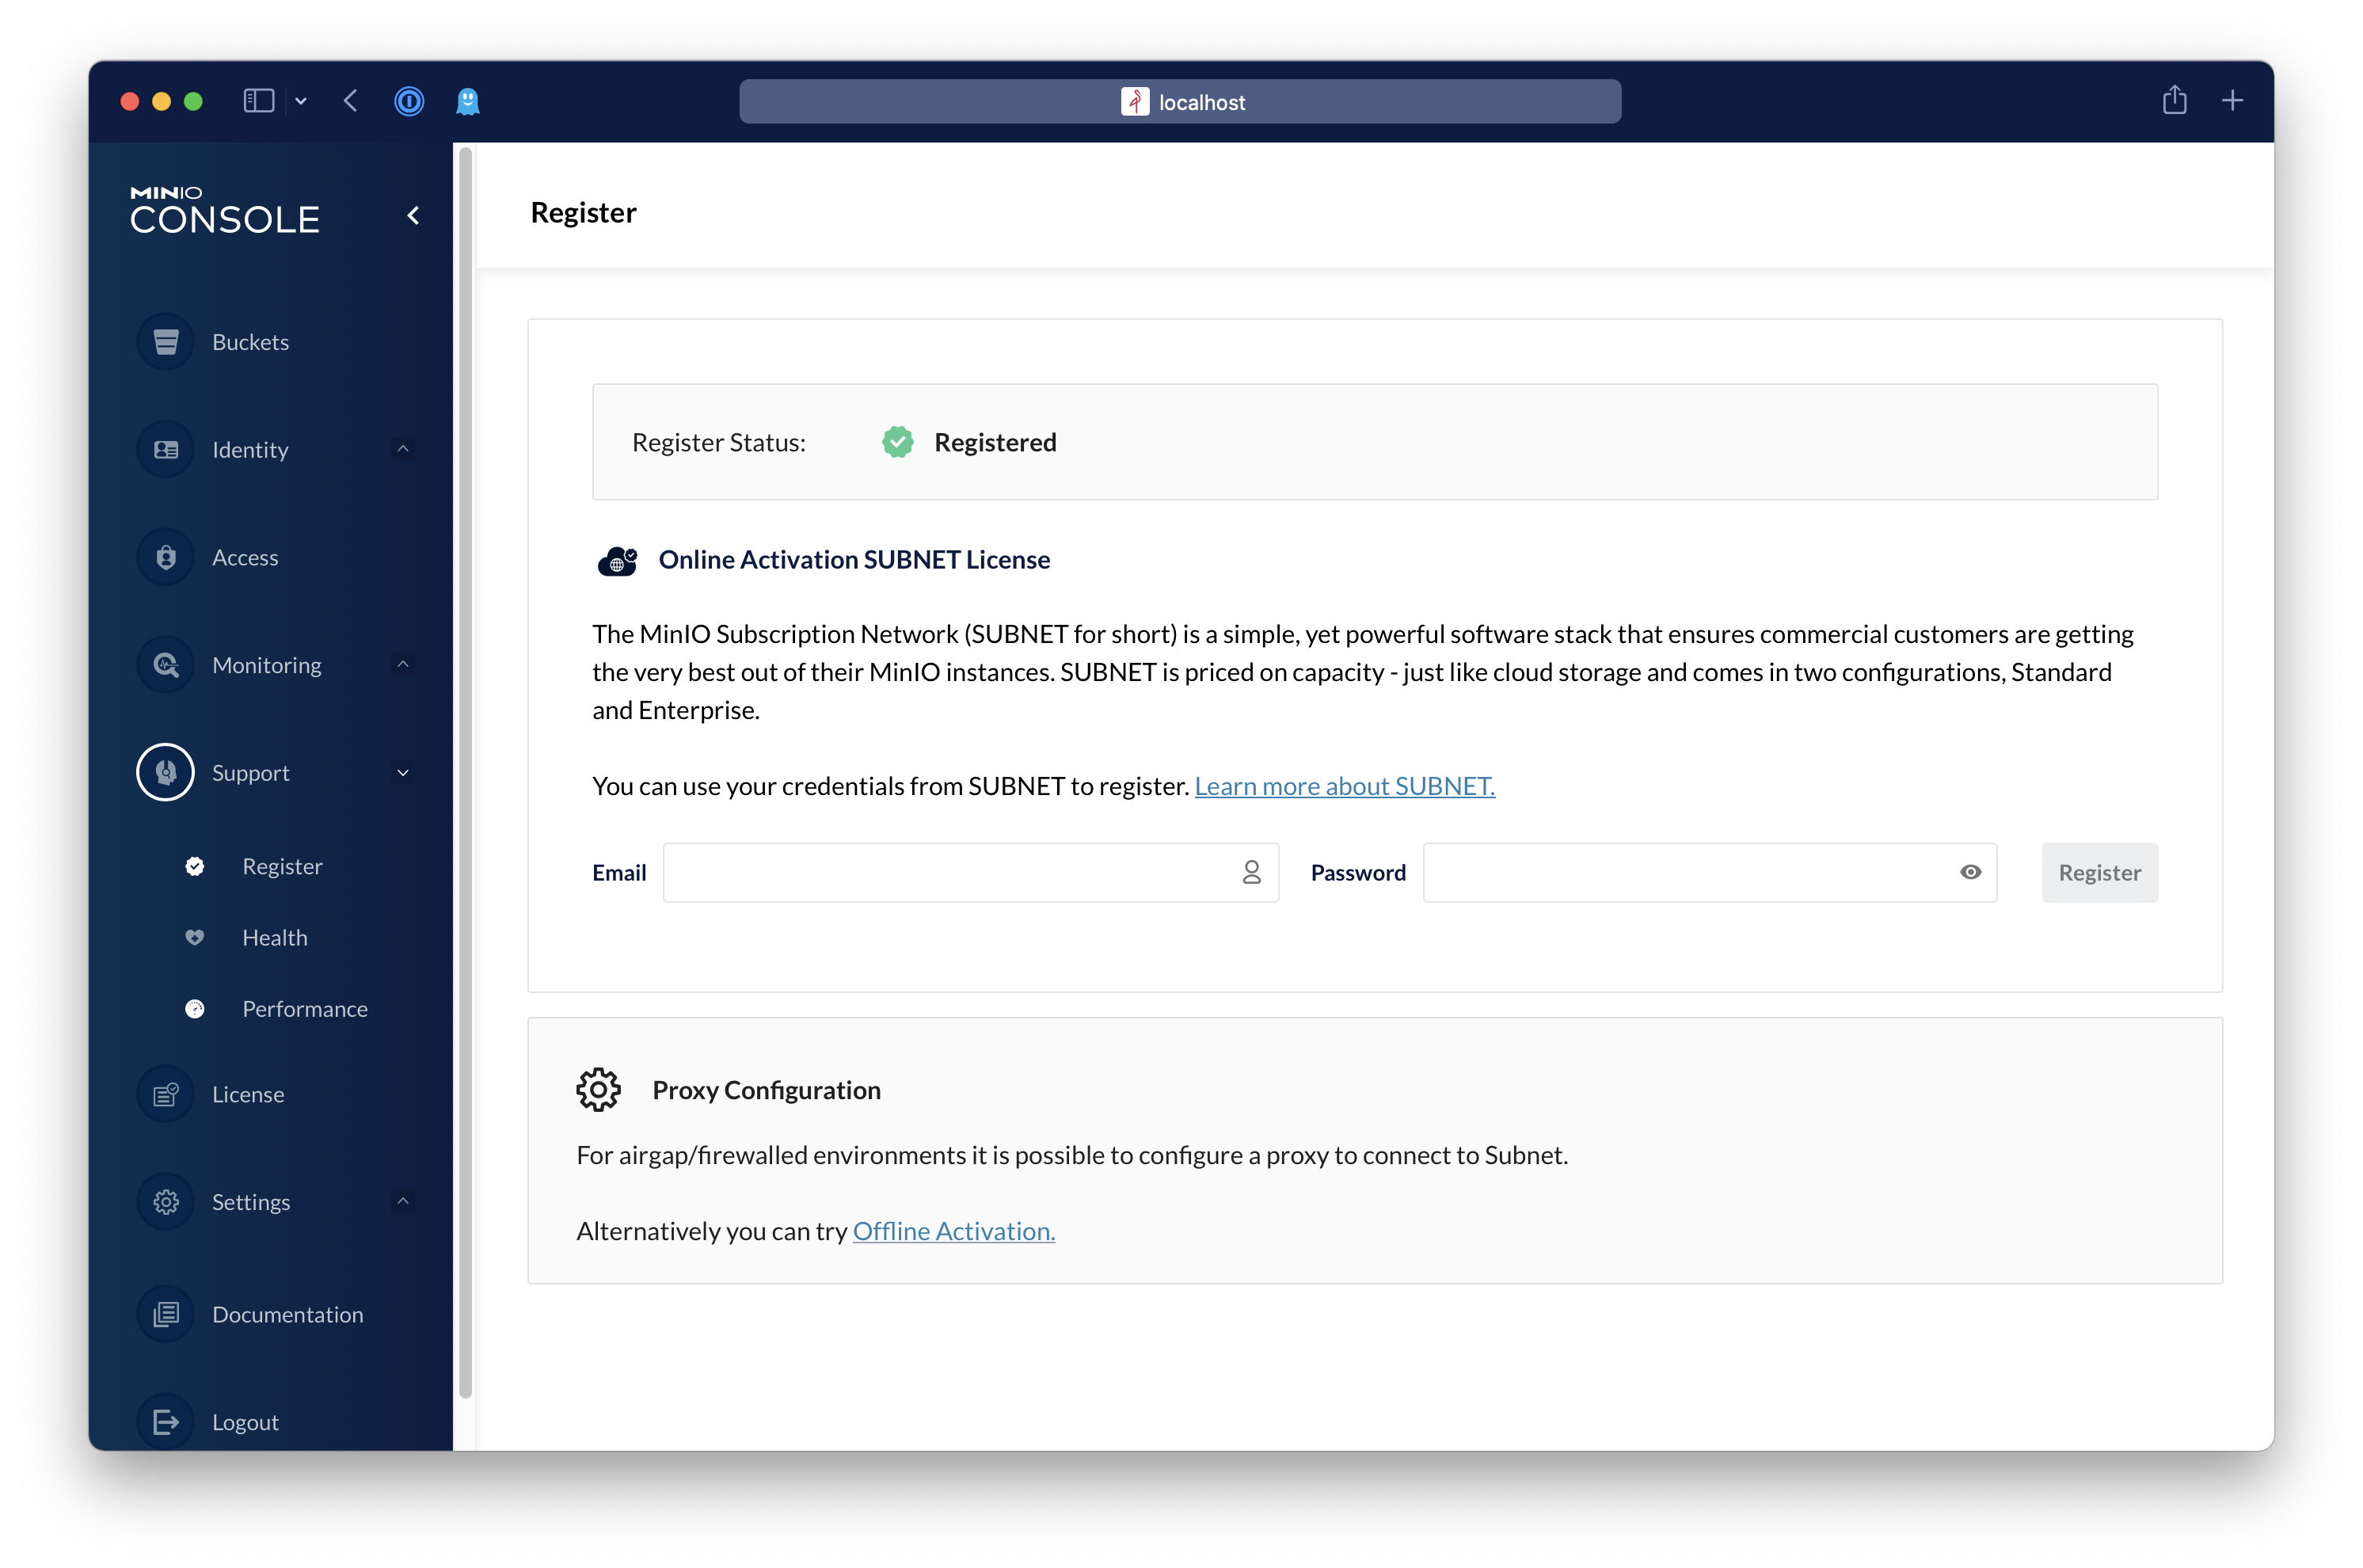Click the green Registered status checkmark

click(x=898, y=442)
